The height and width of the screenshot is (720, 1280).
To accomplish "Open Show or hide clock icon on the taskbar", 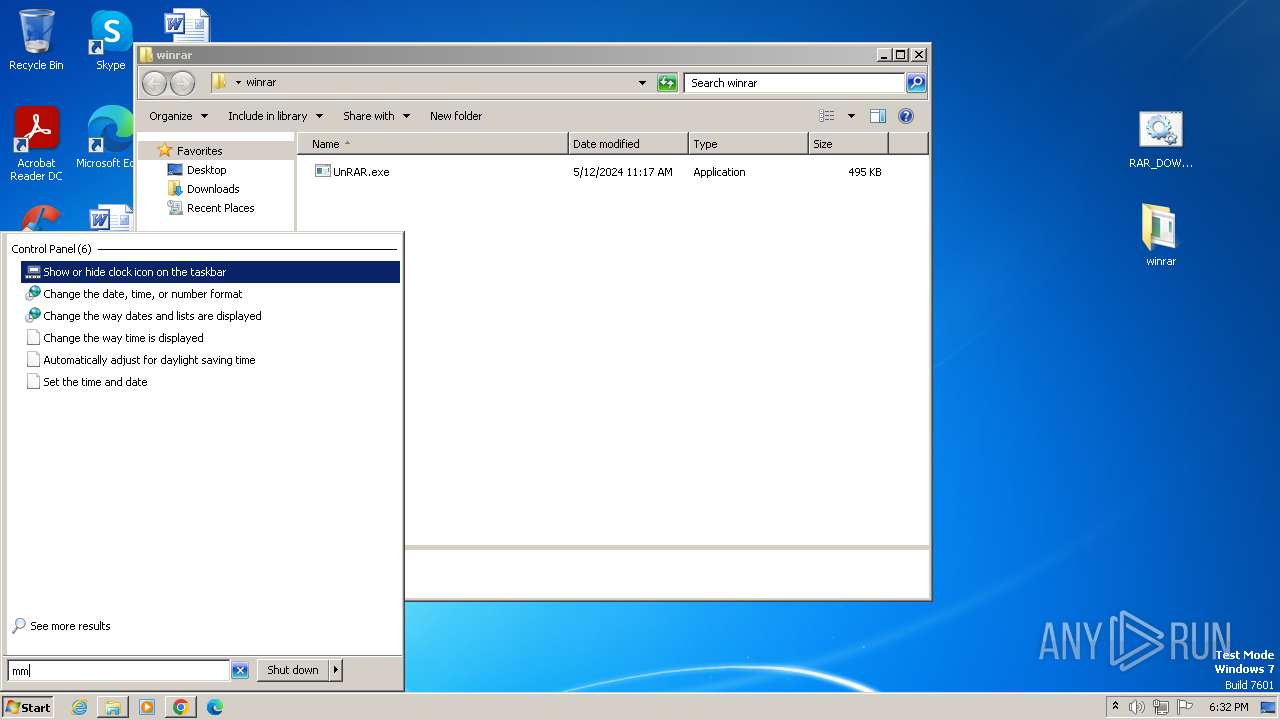I will click(x=210, y=272).
